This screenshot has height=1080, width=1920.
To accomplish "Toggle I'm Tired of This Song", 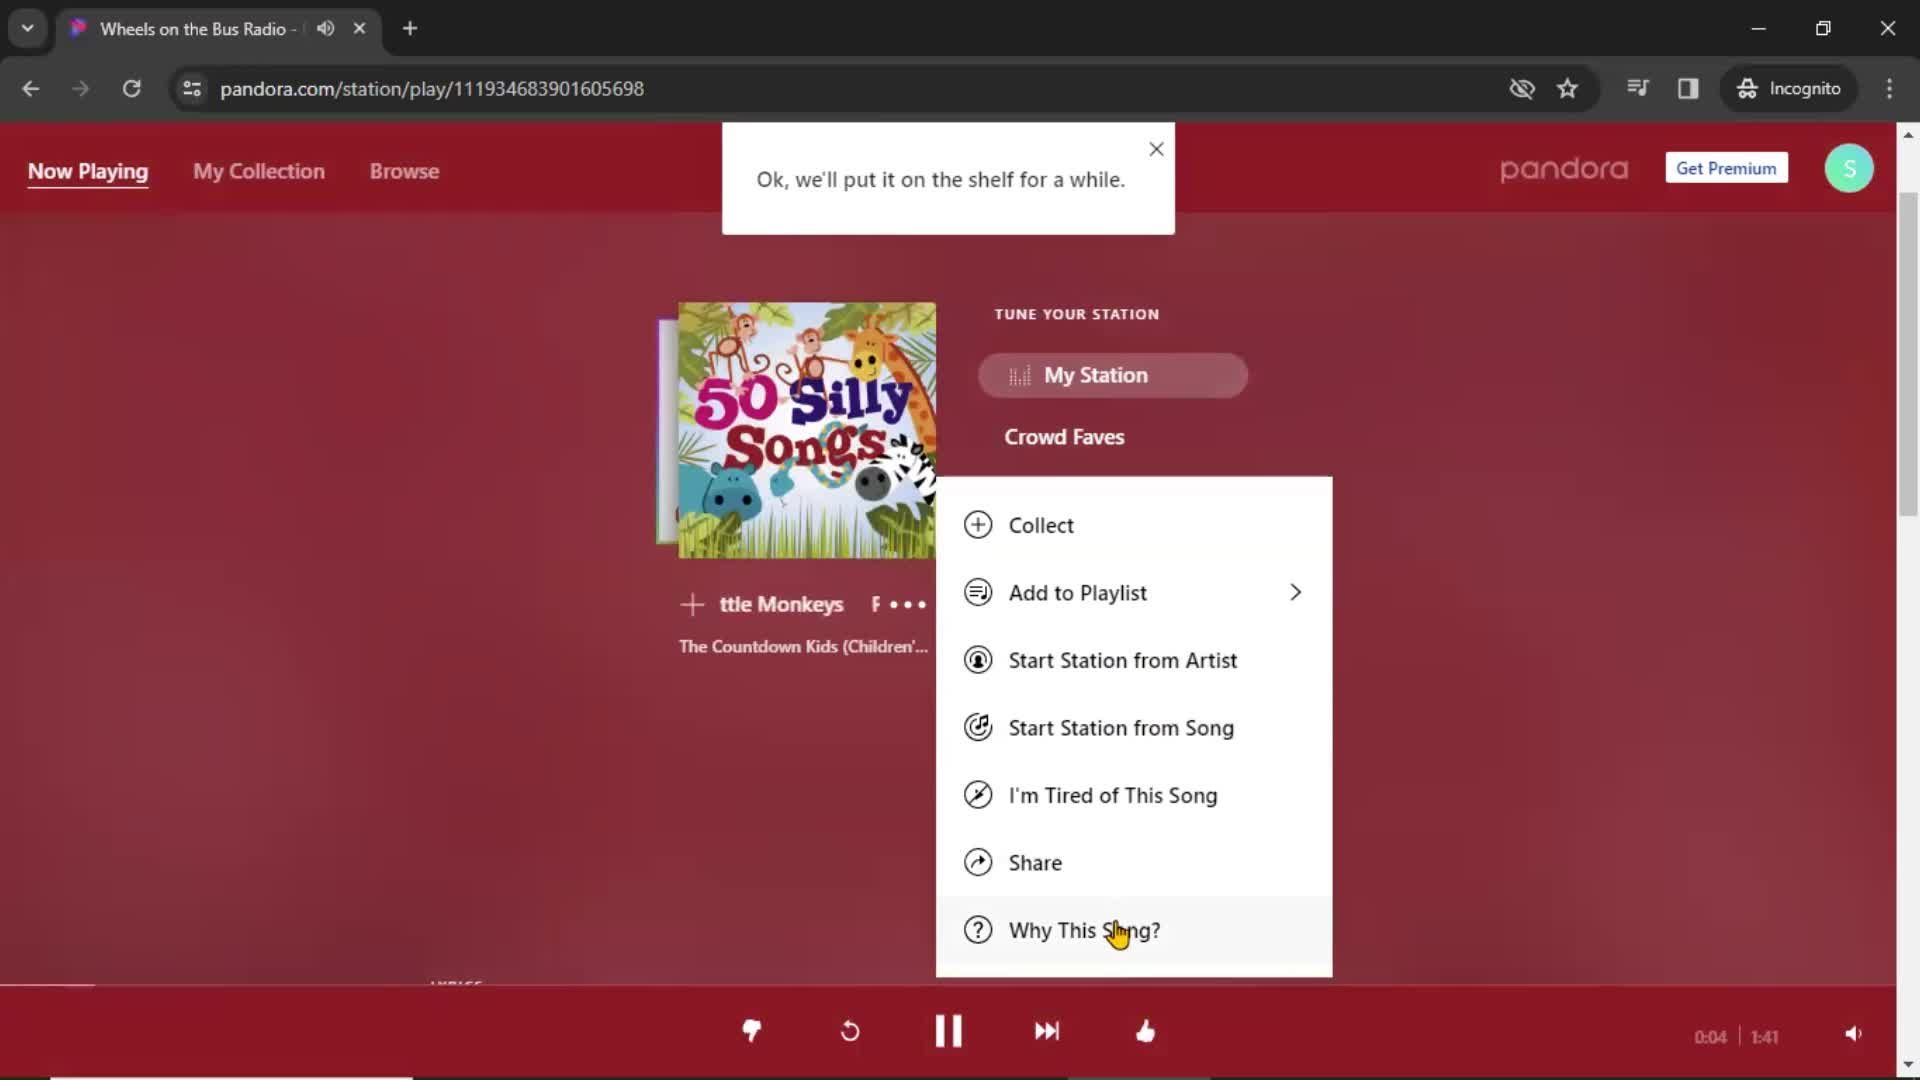I will click(x=1112, y=795).
